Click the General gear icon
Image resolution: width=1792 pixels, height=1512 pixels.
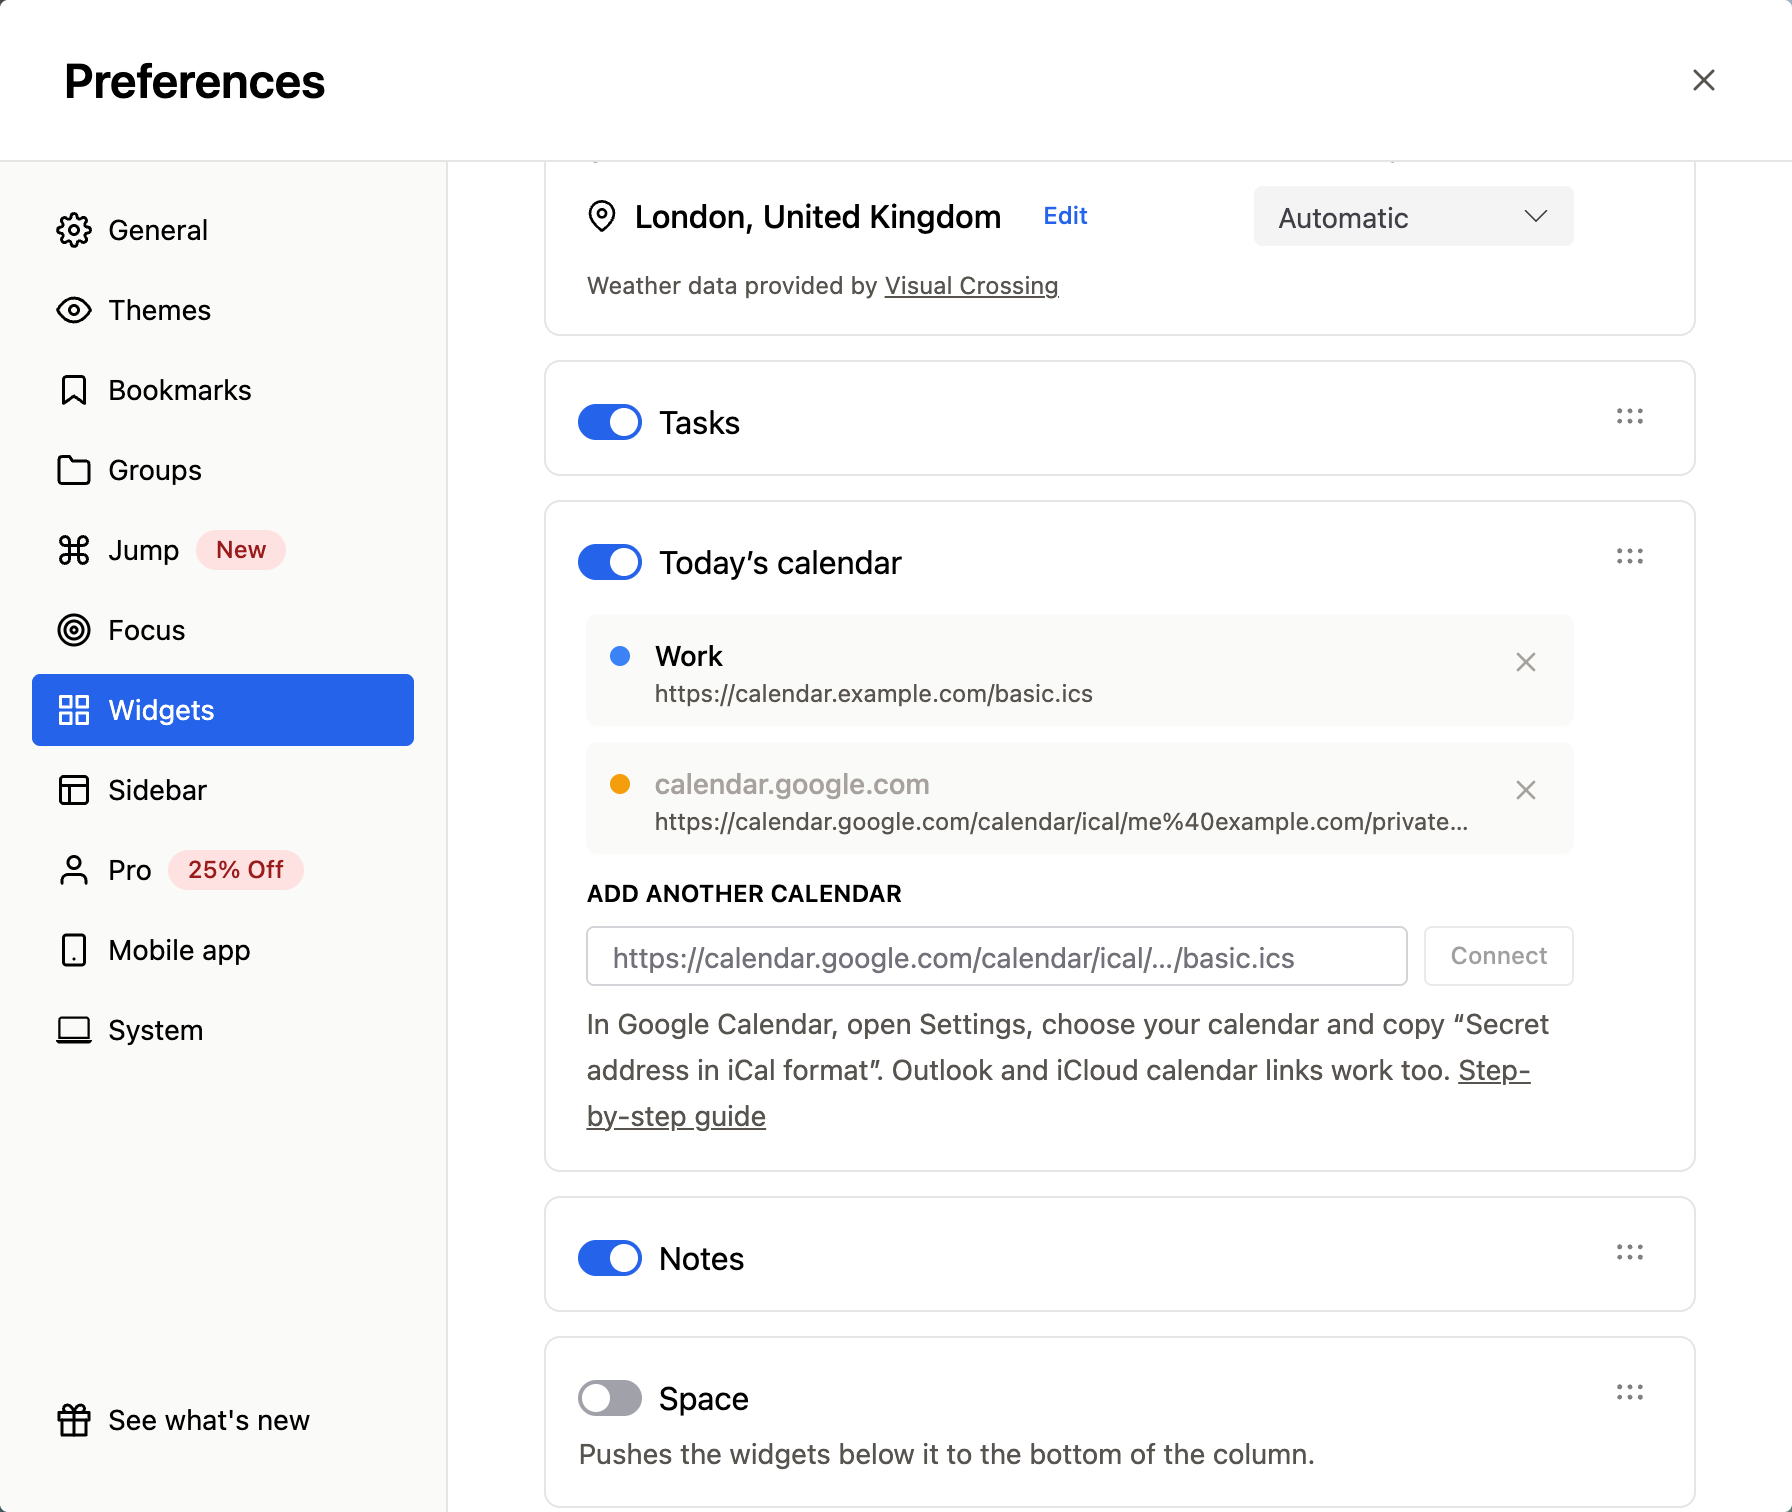(x=74, y=230)
